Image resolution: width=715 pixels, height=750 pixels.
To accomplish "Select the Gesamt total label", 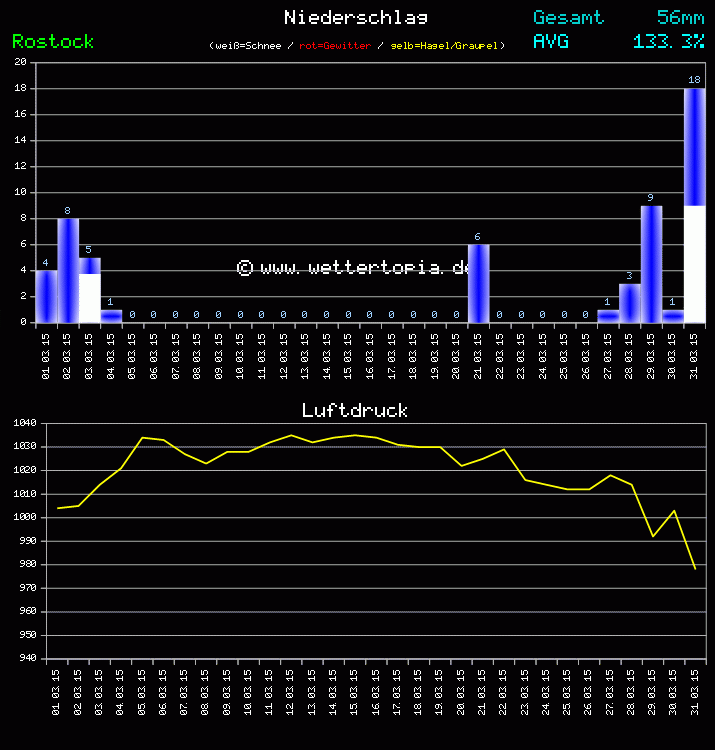I will tap(568, 17).
